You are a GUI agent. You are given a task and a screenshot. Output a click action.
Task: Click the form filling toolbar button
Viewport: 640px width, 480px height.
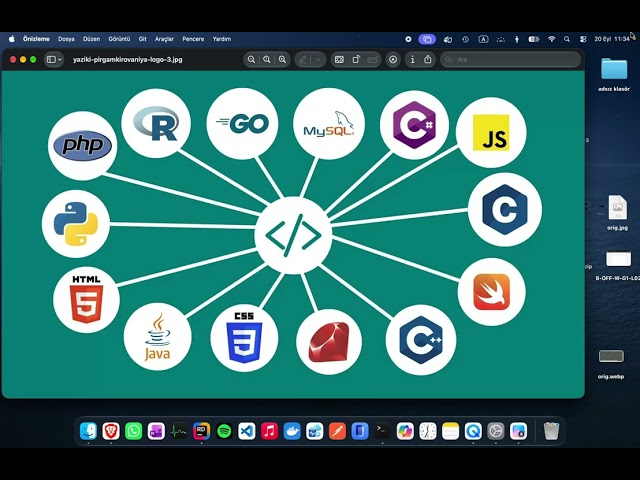(372, 60)
